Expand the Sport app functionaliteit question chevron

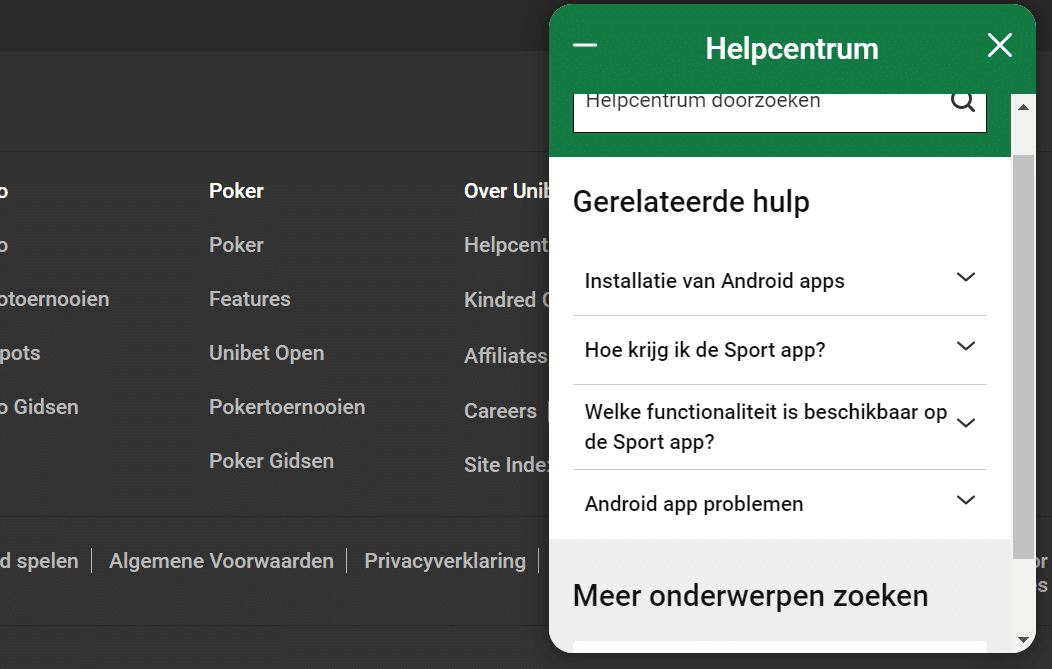(x=965, y=424)
